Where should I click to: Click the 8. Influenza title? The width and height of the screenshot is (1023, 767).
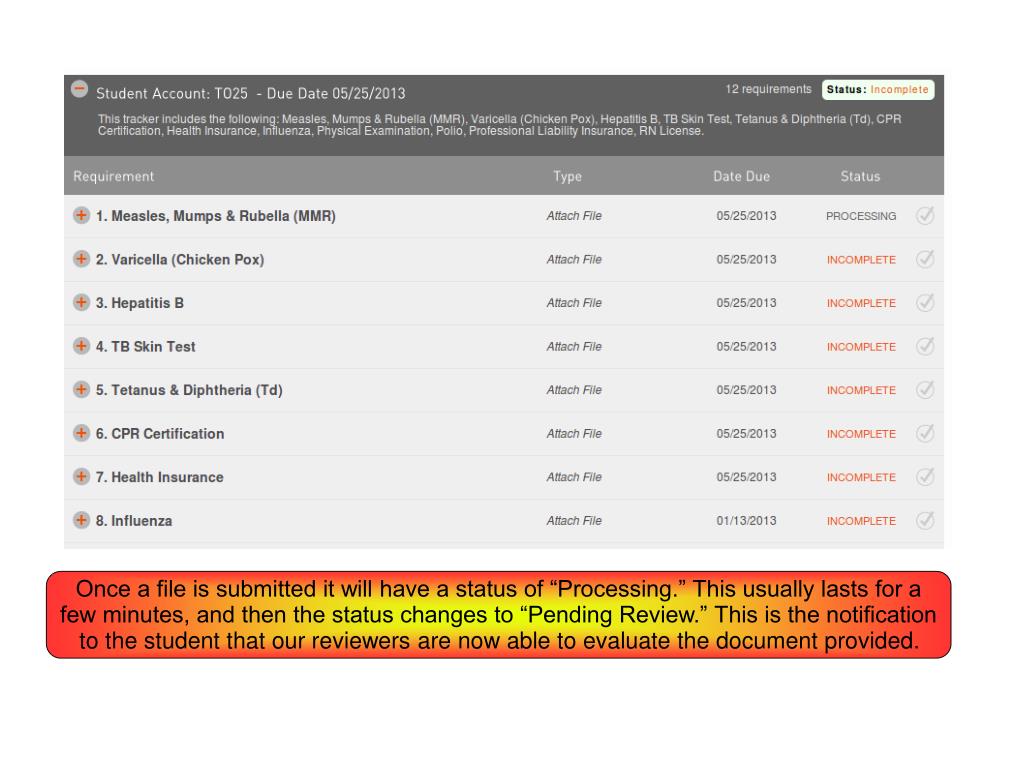point(134,521)
